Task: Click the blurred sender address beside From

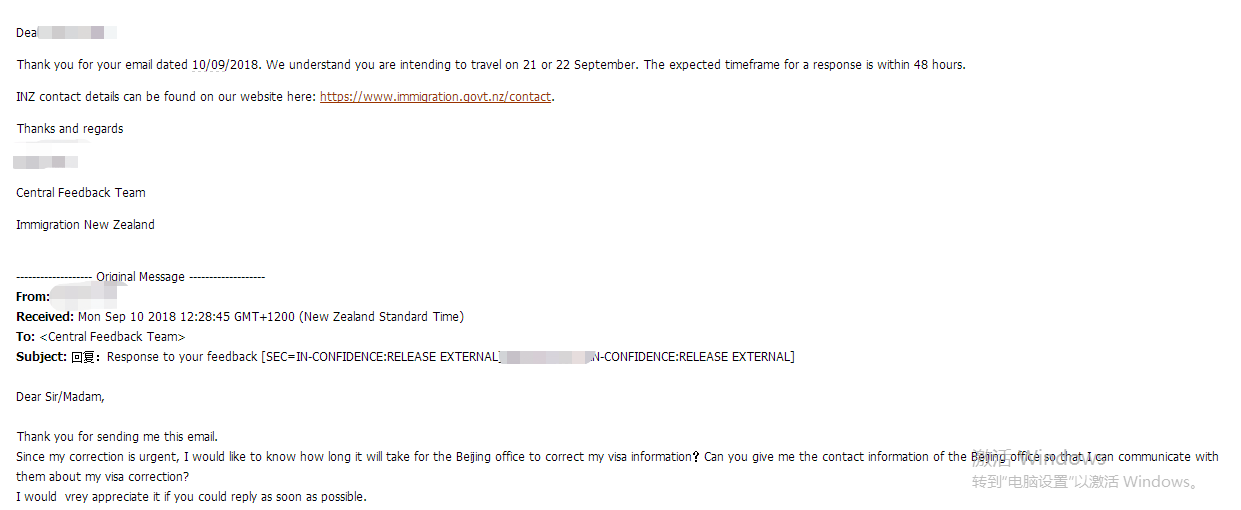Action: coord(84,296)
